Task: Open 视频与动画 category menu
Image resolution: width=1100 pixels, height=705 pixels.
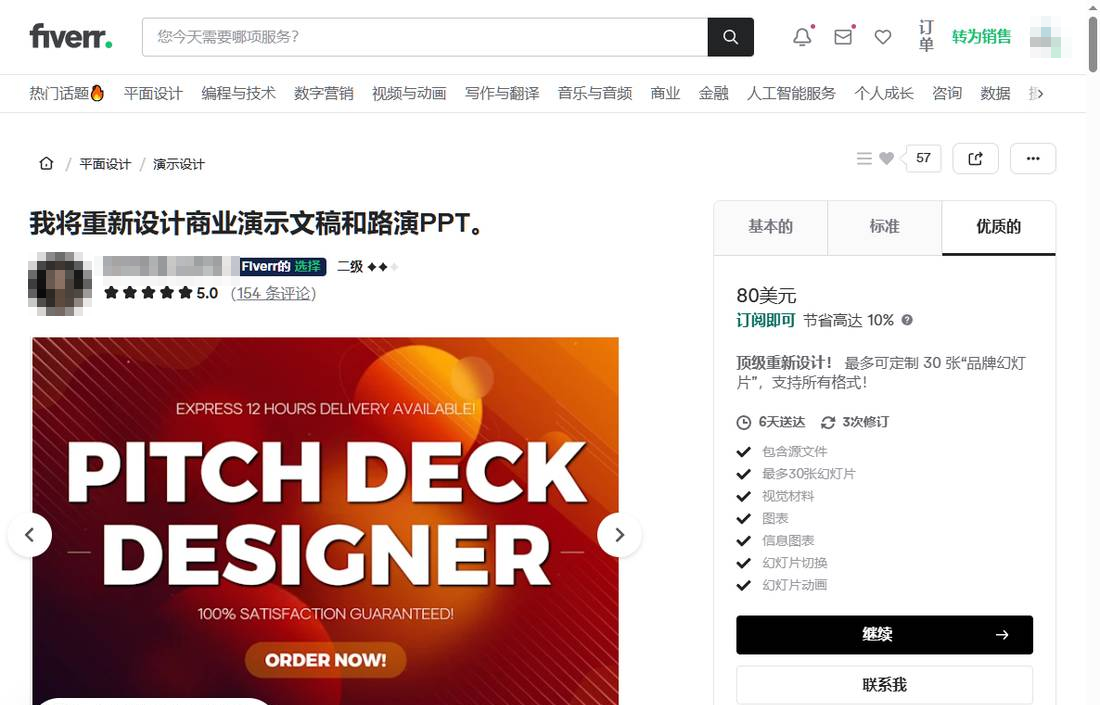Action: click(409, 93)
